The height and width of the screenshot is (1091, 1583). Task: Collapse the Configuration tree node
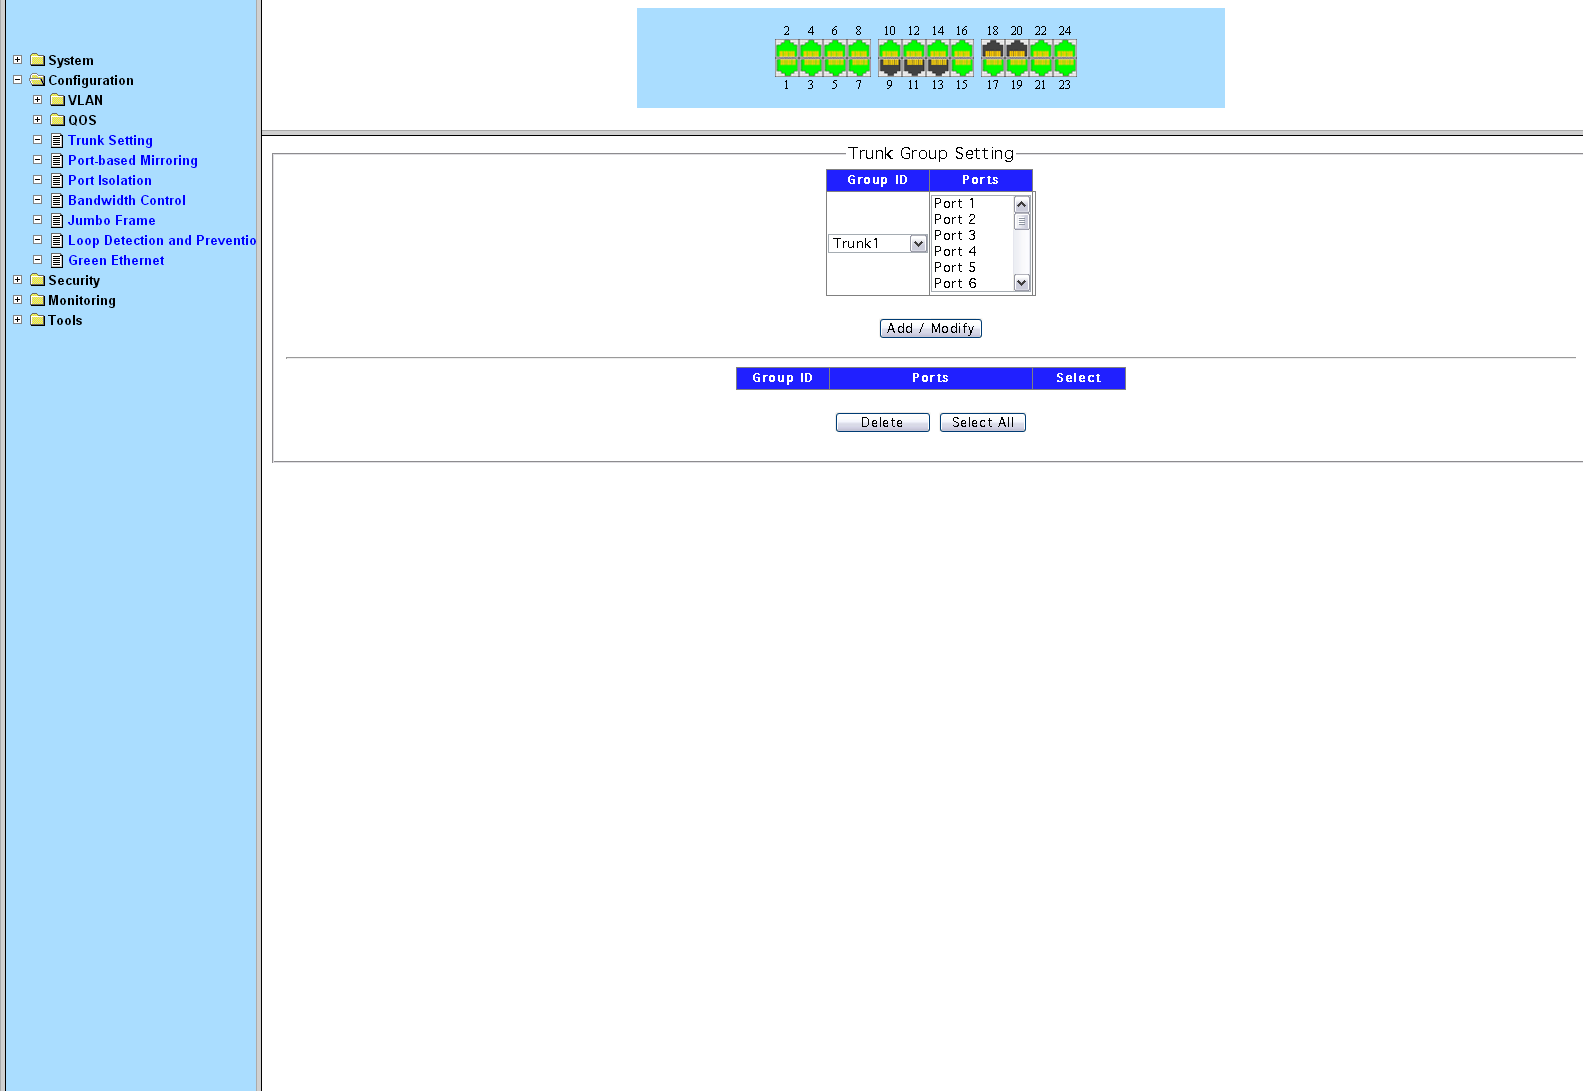(x=18, y=80)
